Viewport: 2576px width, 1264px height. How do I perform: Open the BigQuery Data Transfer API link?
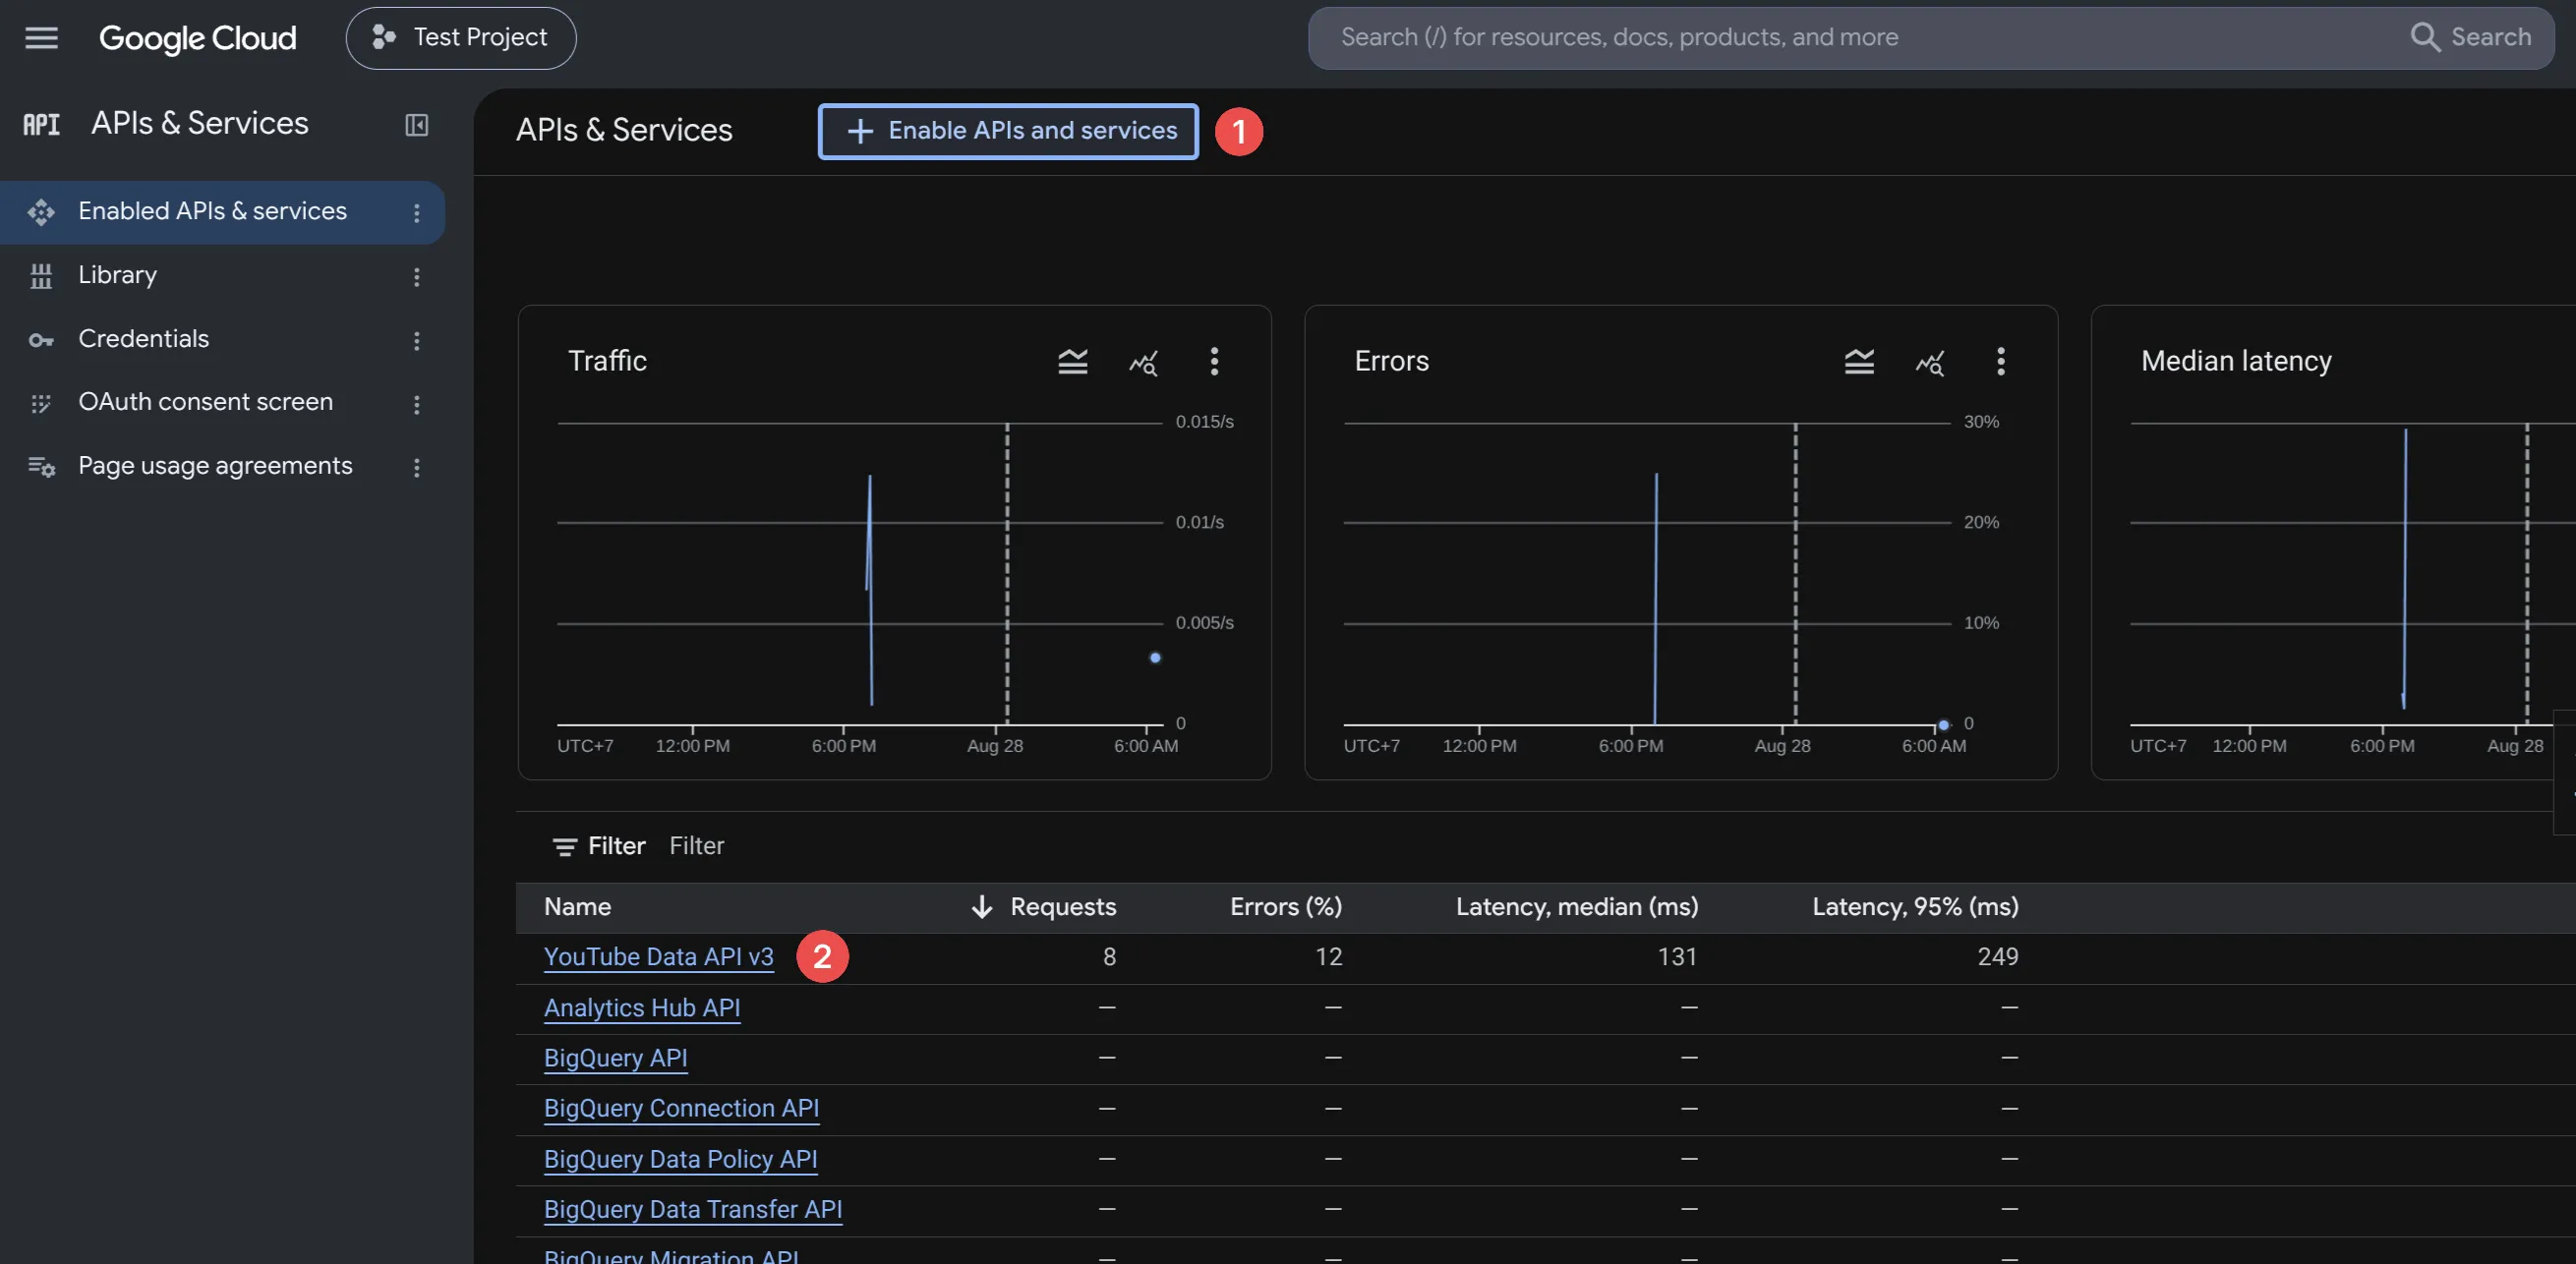tap(693, 1209)
